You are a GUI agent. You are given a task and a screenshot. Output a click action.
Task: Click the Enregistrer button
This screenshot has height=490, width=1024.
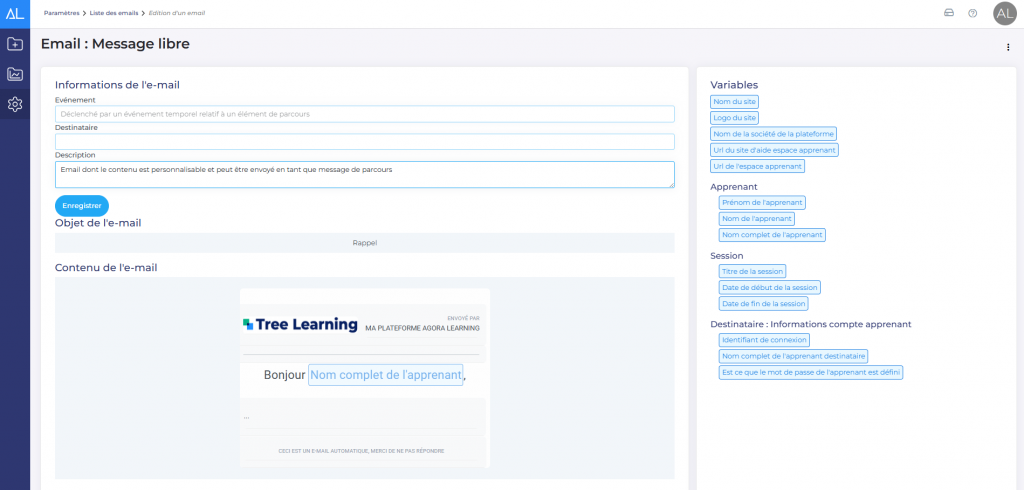tap(81, 205)
